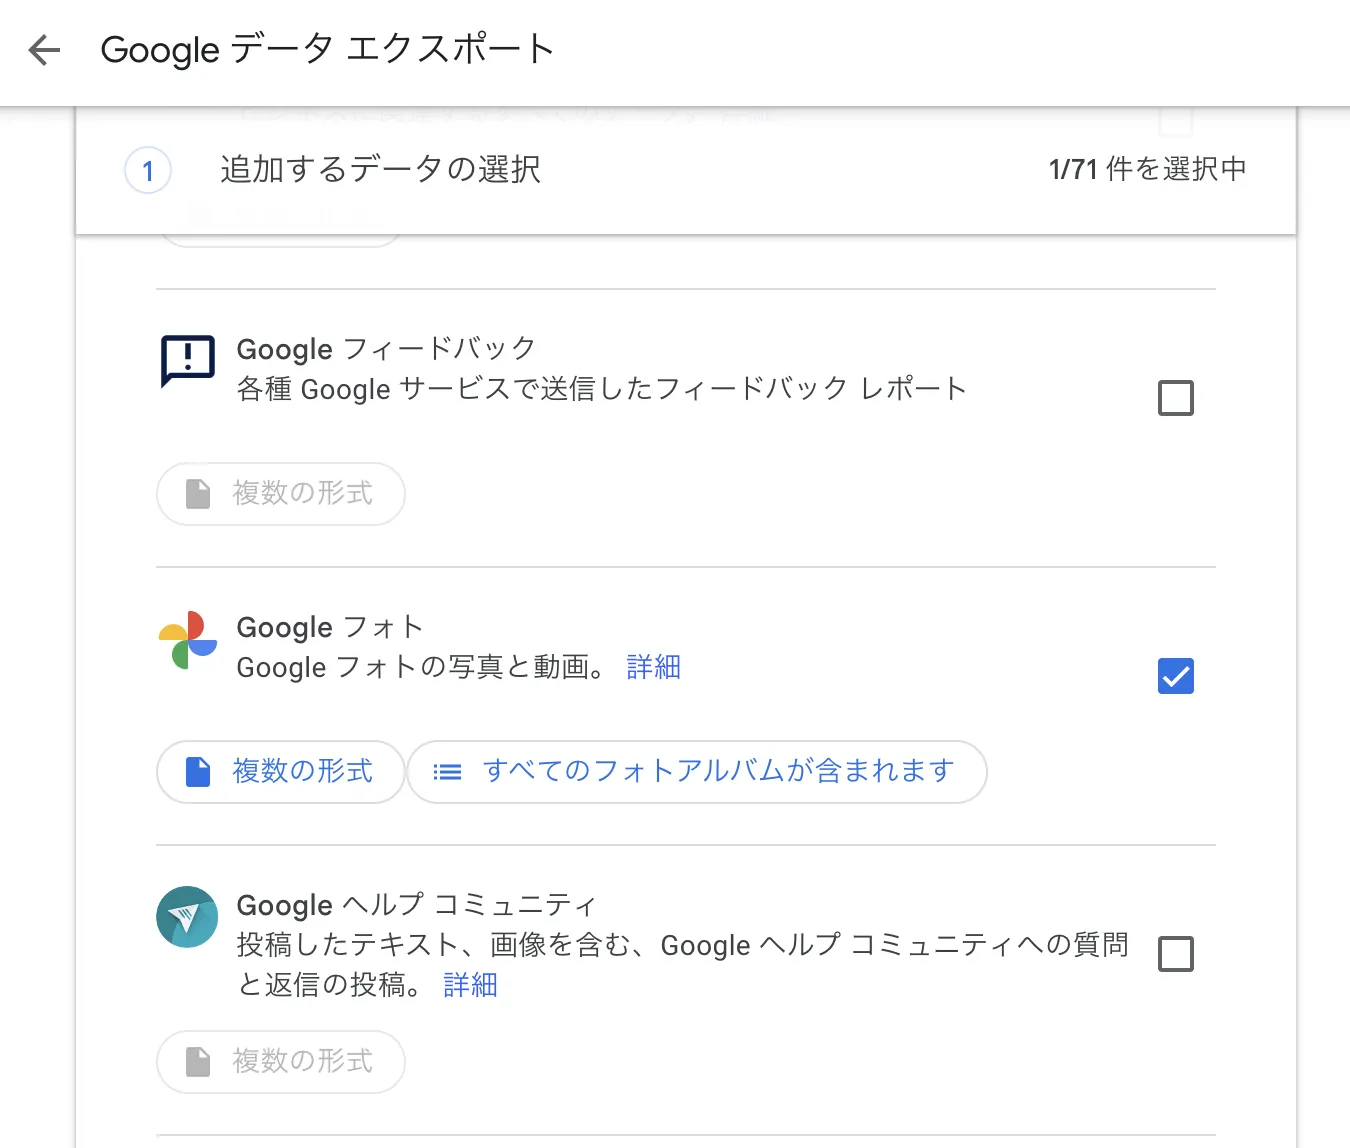Check the Google ヘルプ コミュニティ checkbox

(x=1176, y=954)
